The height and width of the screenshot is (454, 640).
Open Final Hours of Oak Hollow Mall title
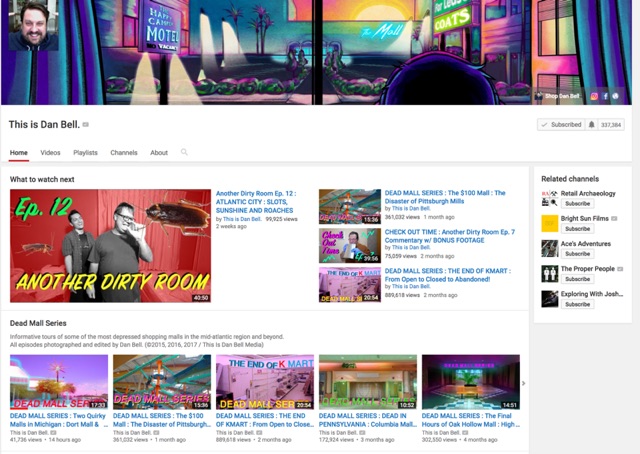pyautogui.click(x=471, y=420)
